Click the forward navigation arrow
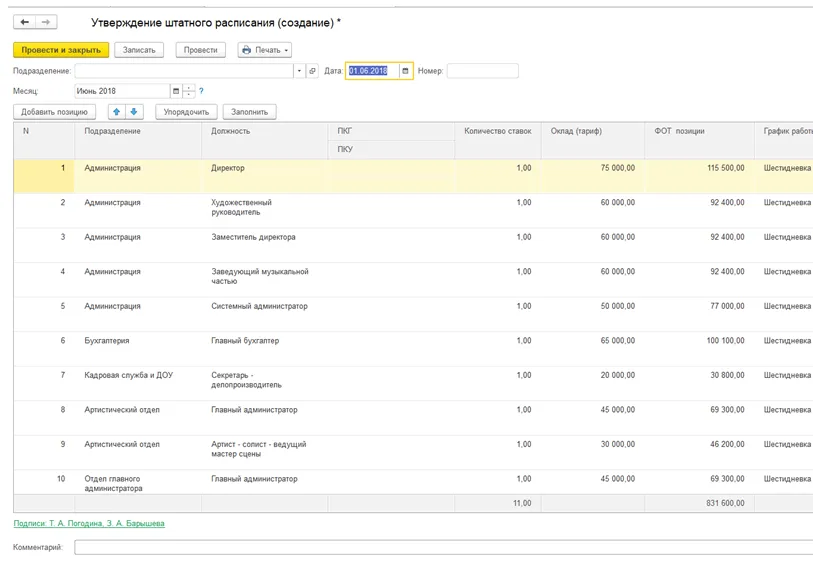 pos(46,22)
